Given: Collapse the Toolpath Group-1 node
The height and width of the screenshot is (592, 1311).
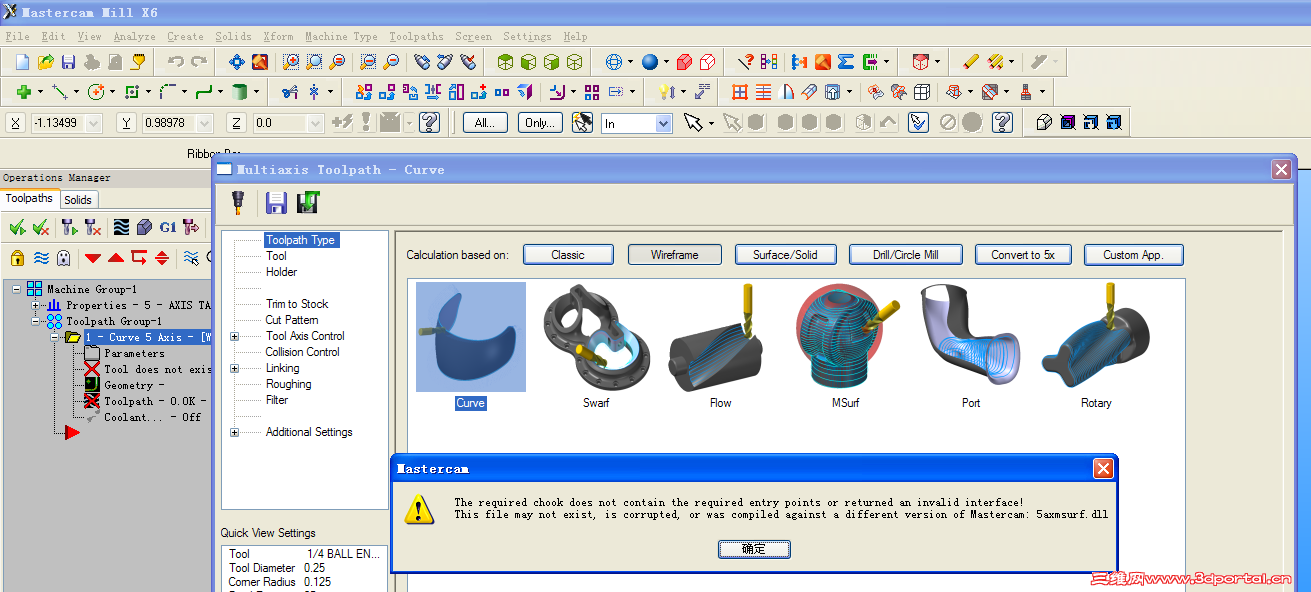Looking at the screenshot, I should point(37,321).
